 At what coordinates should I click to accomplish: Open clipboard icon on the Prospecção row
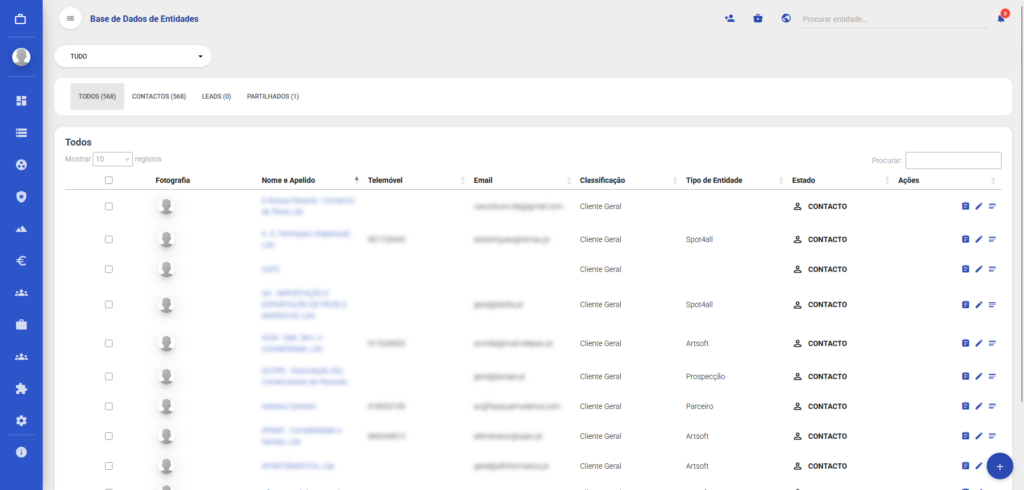965,376
